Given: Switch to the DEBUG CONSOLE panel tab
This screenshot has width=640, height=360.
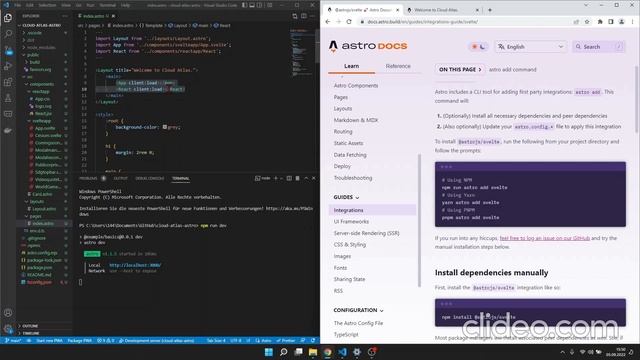Looking at the screenshot, I should coord(149,178).
